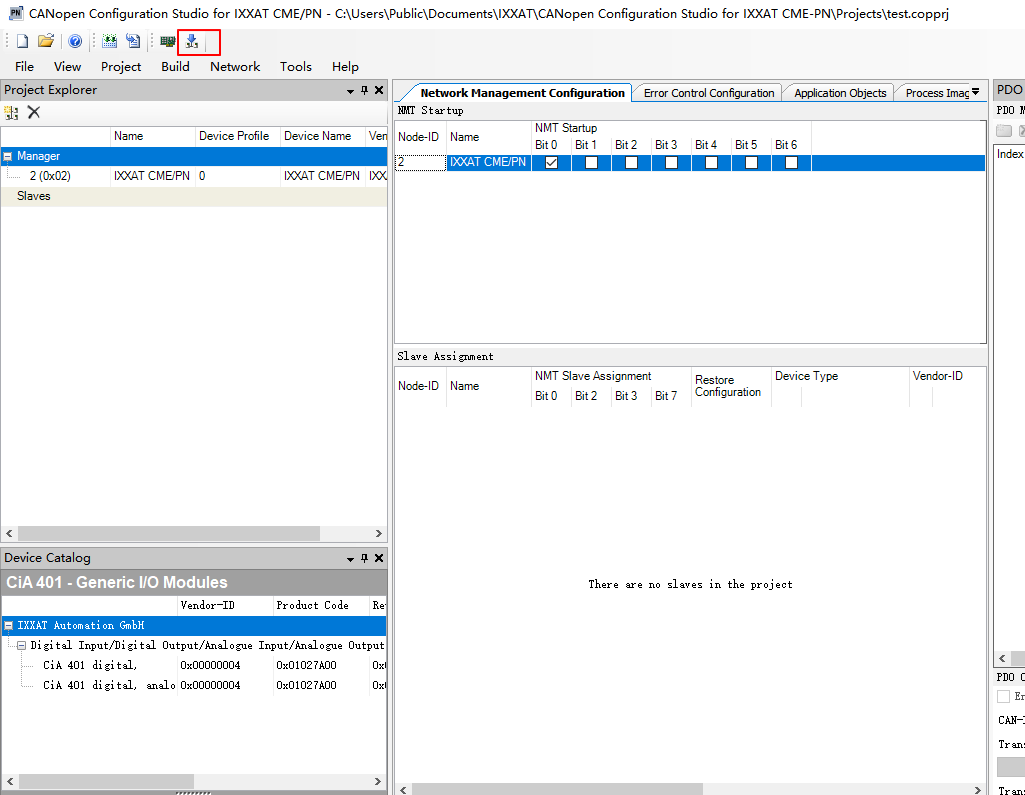Toggle NMT Startup Bit 1 checkbox
Viewport: 1025px width, 795px height.
click(592, 163)
